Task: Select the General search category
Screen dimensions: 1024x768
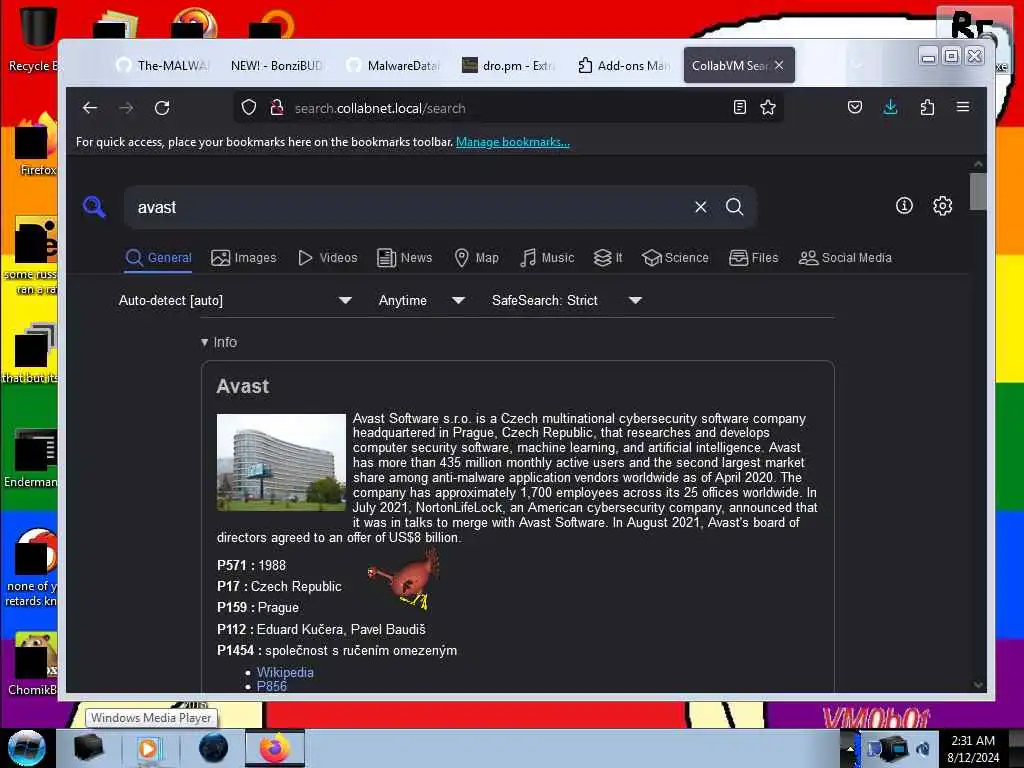Action: pyautogui.click(x=159, y=258)
